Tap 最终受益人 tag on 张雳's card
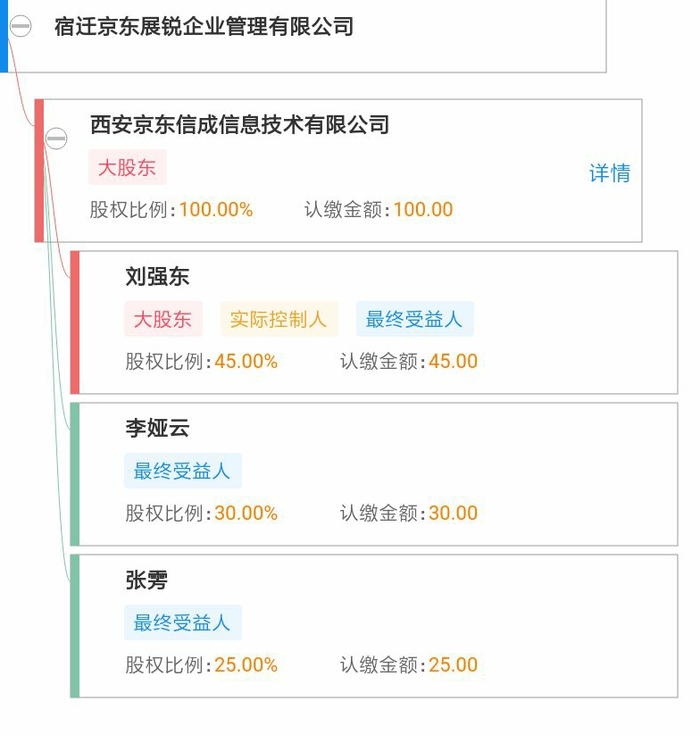700x736 pixels. click(x=183, y=623)
